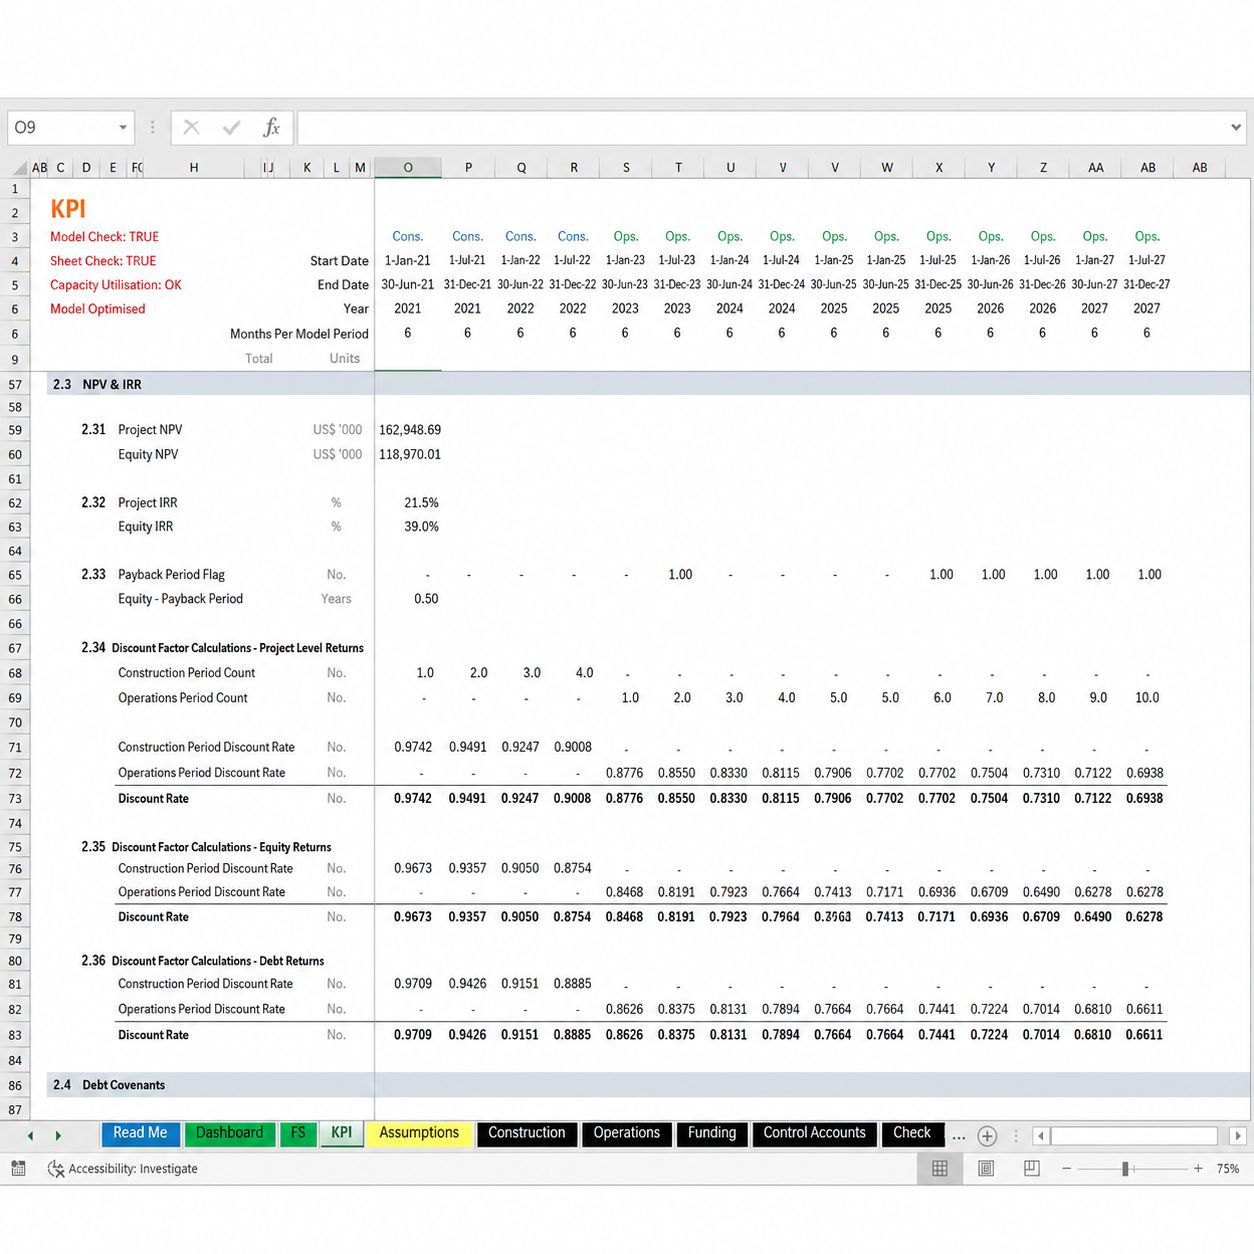The image size is (1254, 1254).
Task: Open the Funding sheet tab
Action: 712,1133
